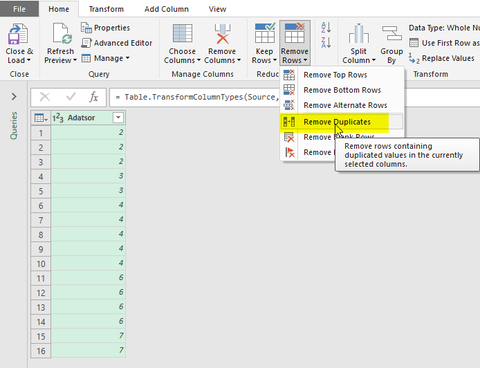480x368 pixels.
Task: Click the Remove Rows icon
Action: pyautogui.click(x=295, y=33)
